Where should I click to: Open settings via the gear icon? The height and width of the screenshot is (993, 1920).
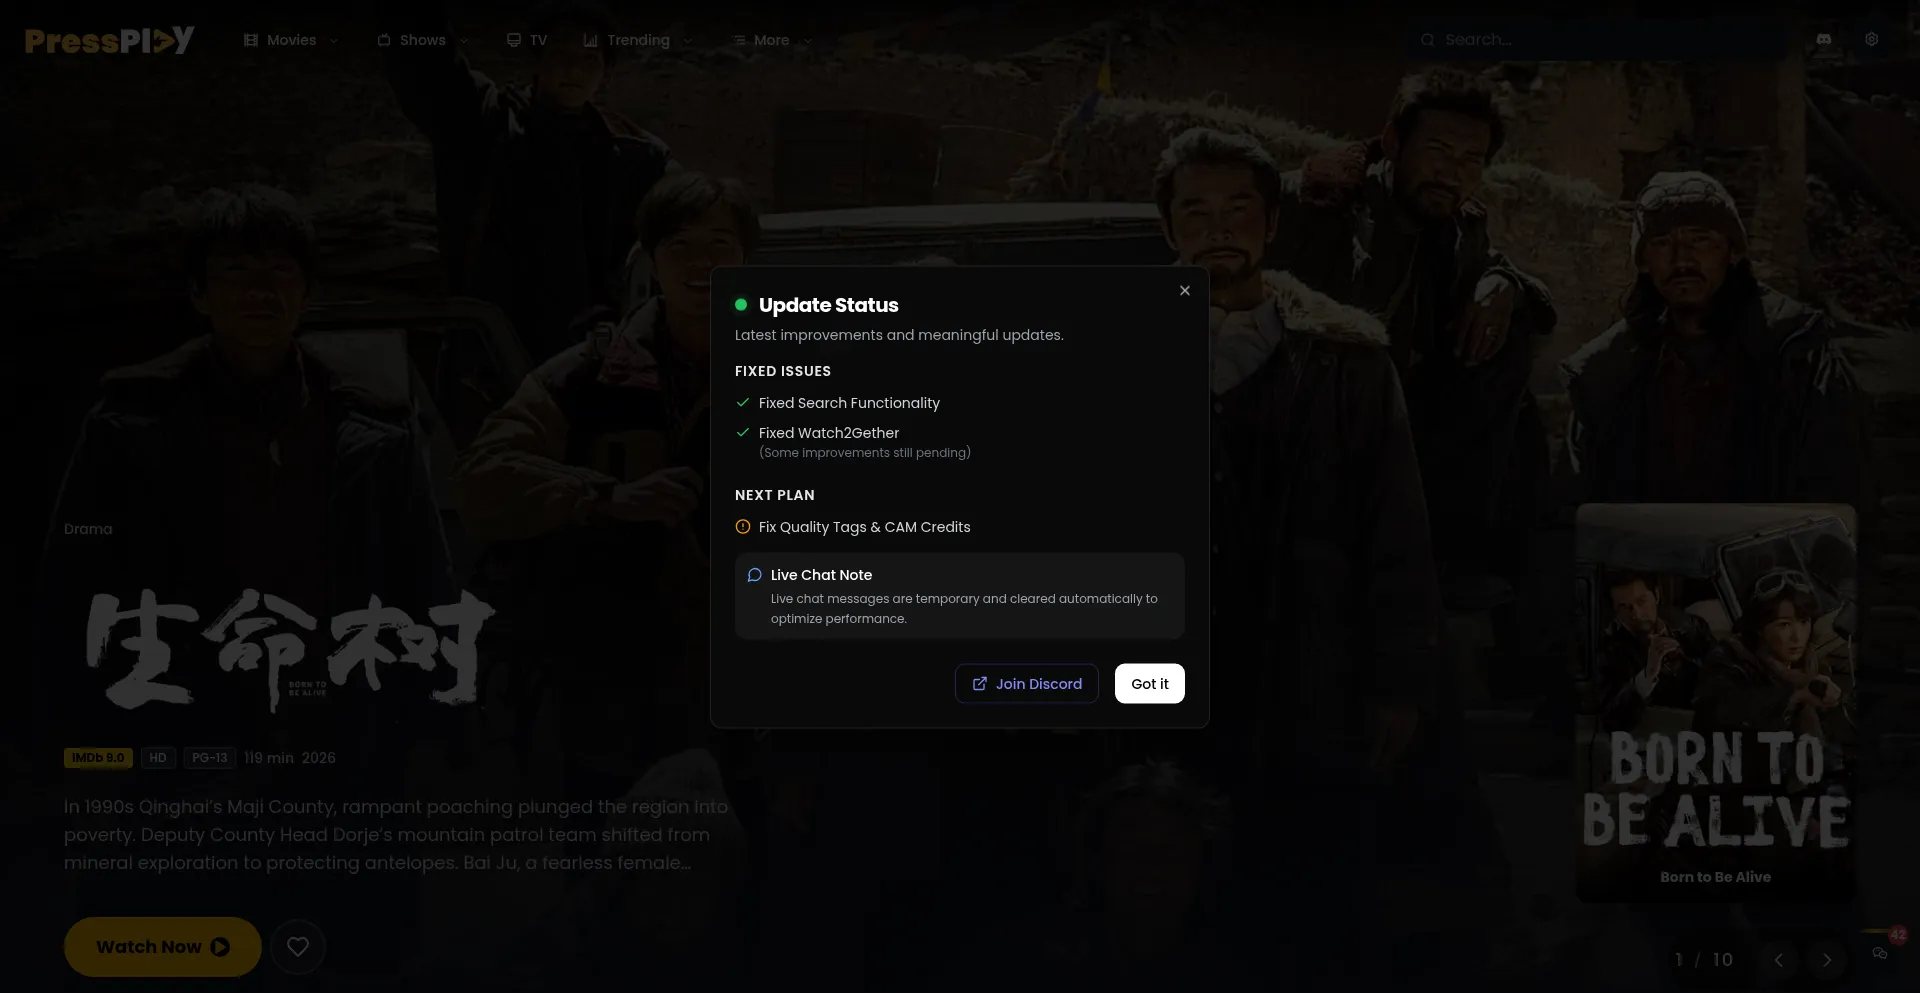(x=1872, y=39)
